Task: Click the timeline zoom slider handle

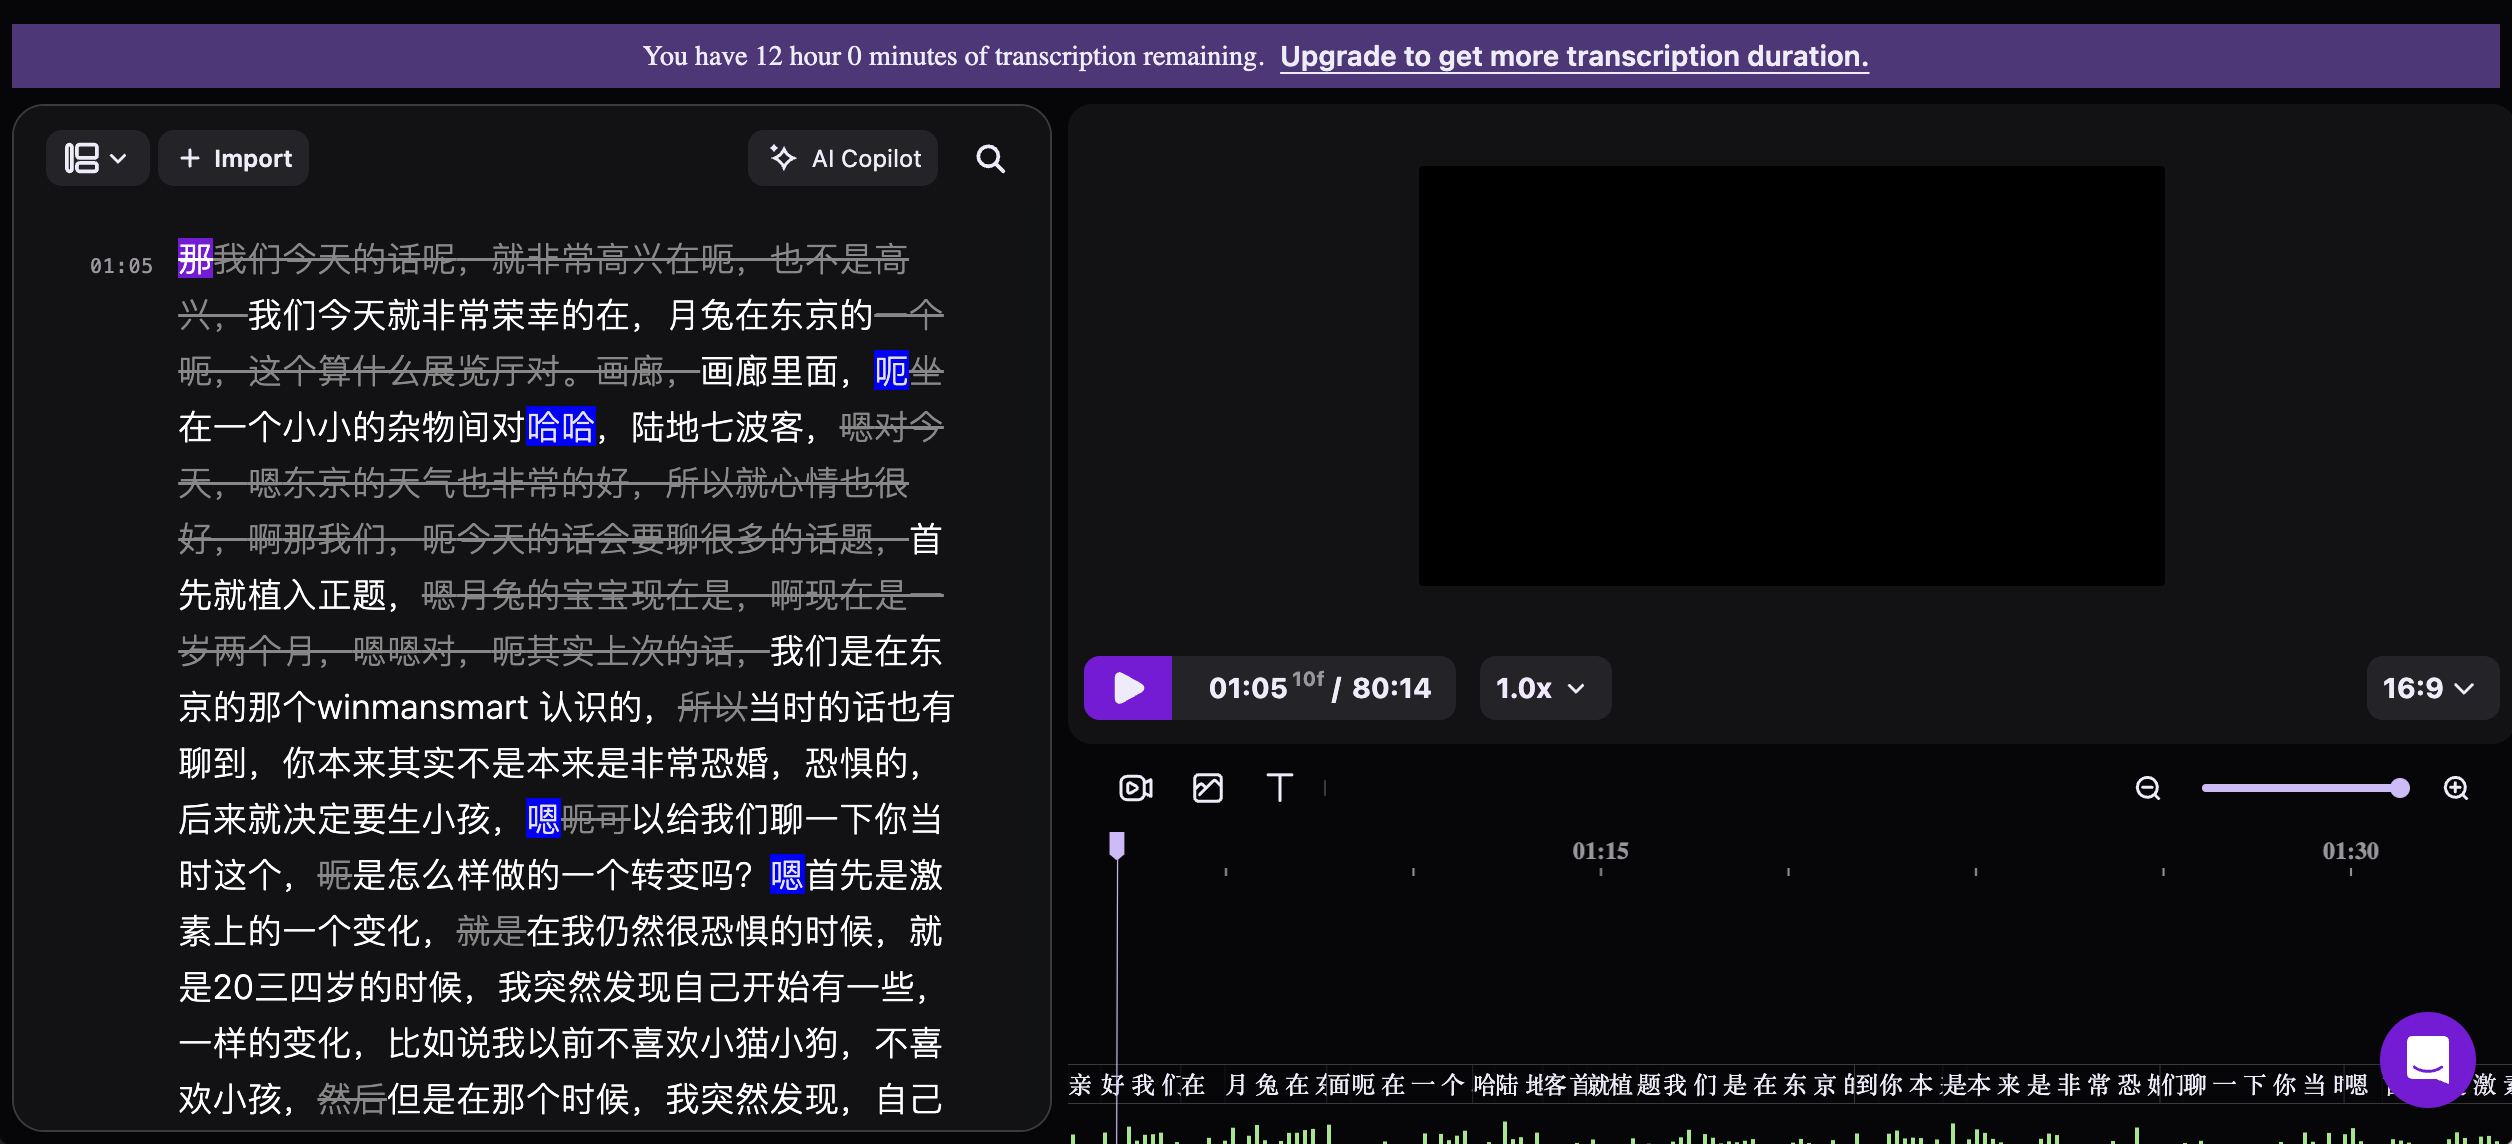Action: (x=2399, y=788)
